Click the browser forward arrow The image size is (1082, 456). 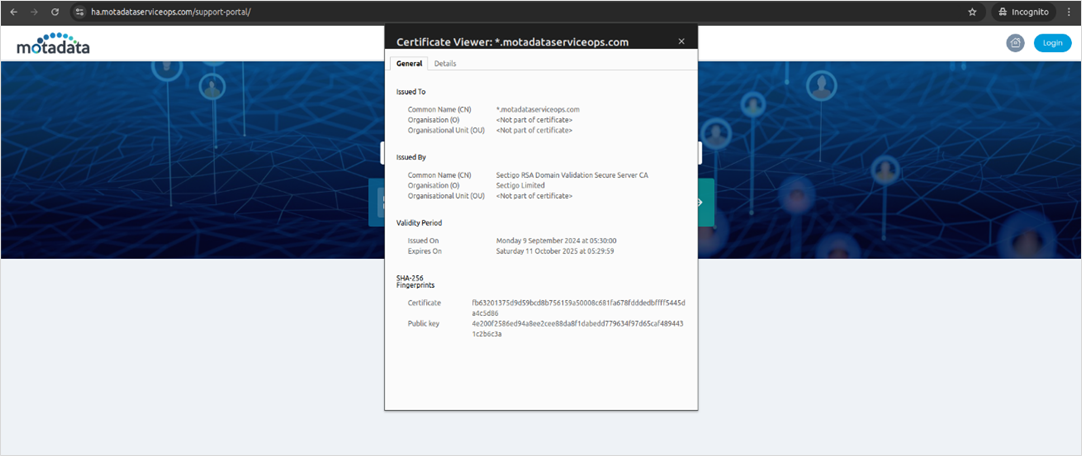pos(34,12)
